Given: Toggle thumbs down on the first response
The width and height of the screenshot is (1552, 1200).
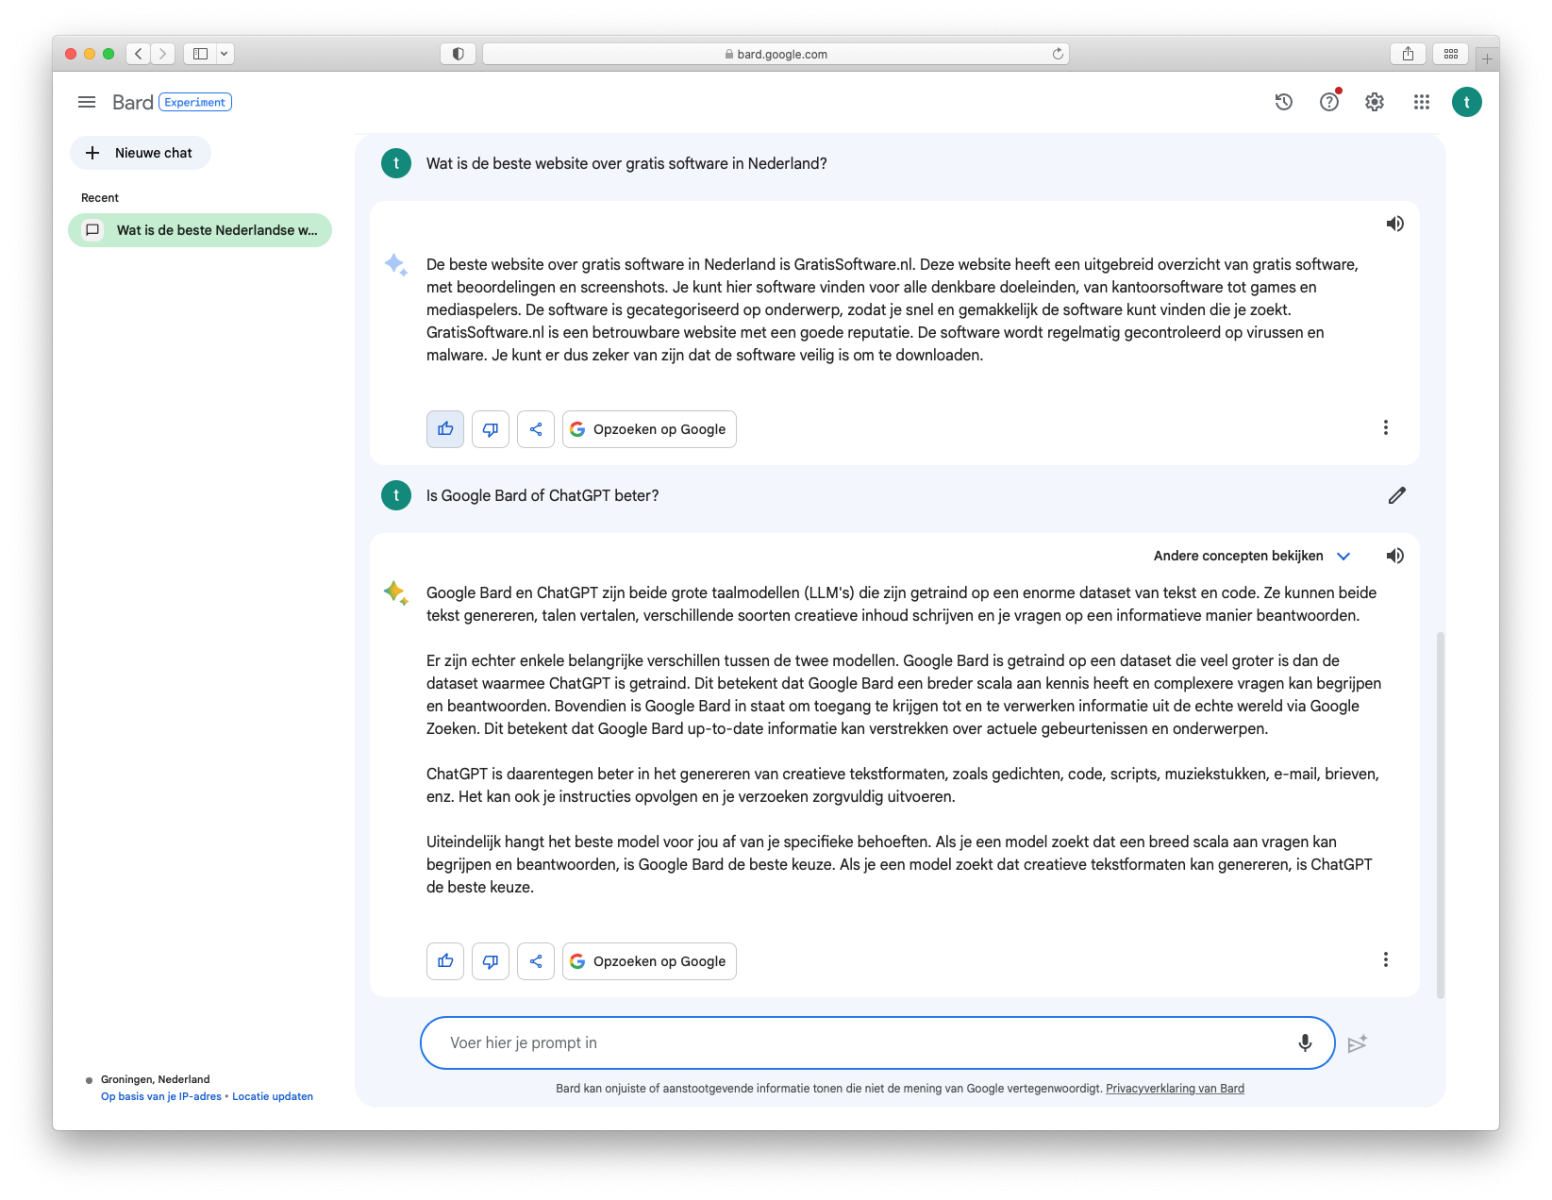Looking at the screenshot, I should [490, 429].
